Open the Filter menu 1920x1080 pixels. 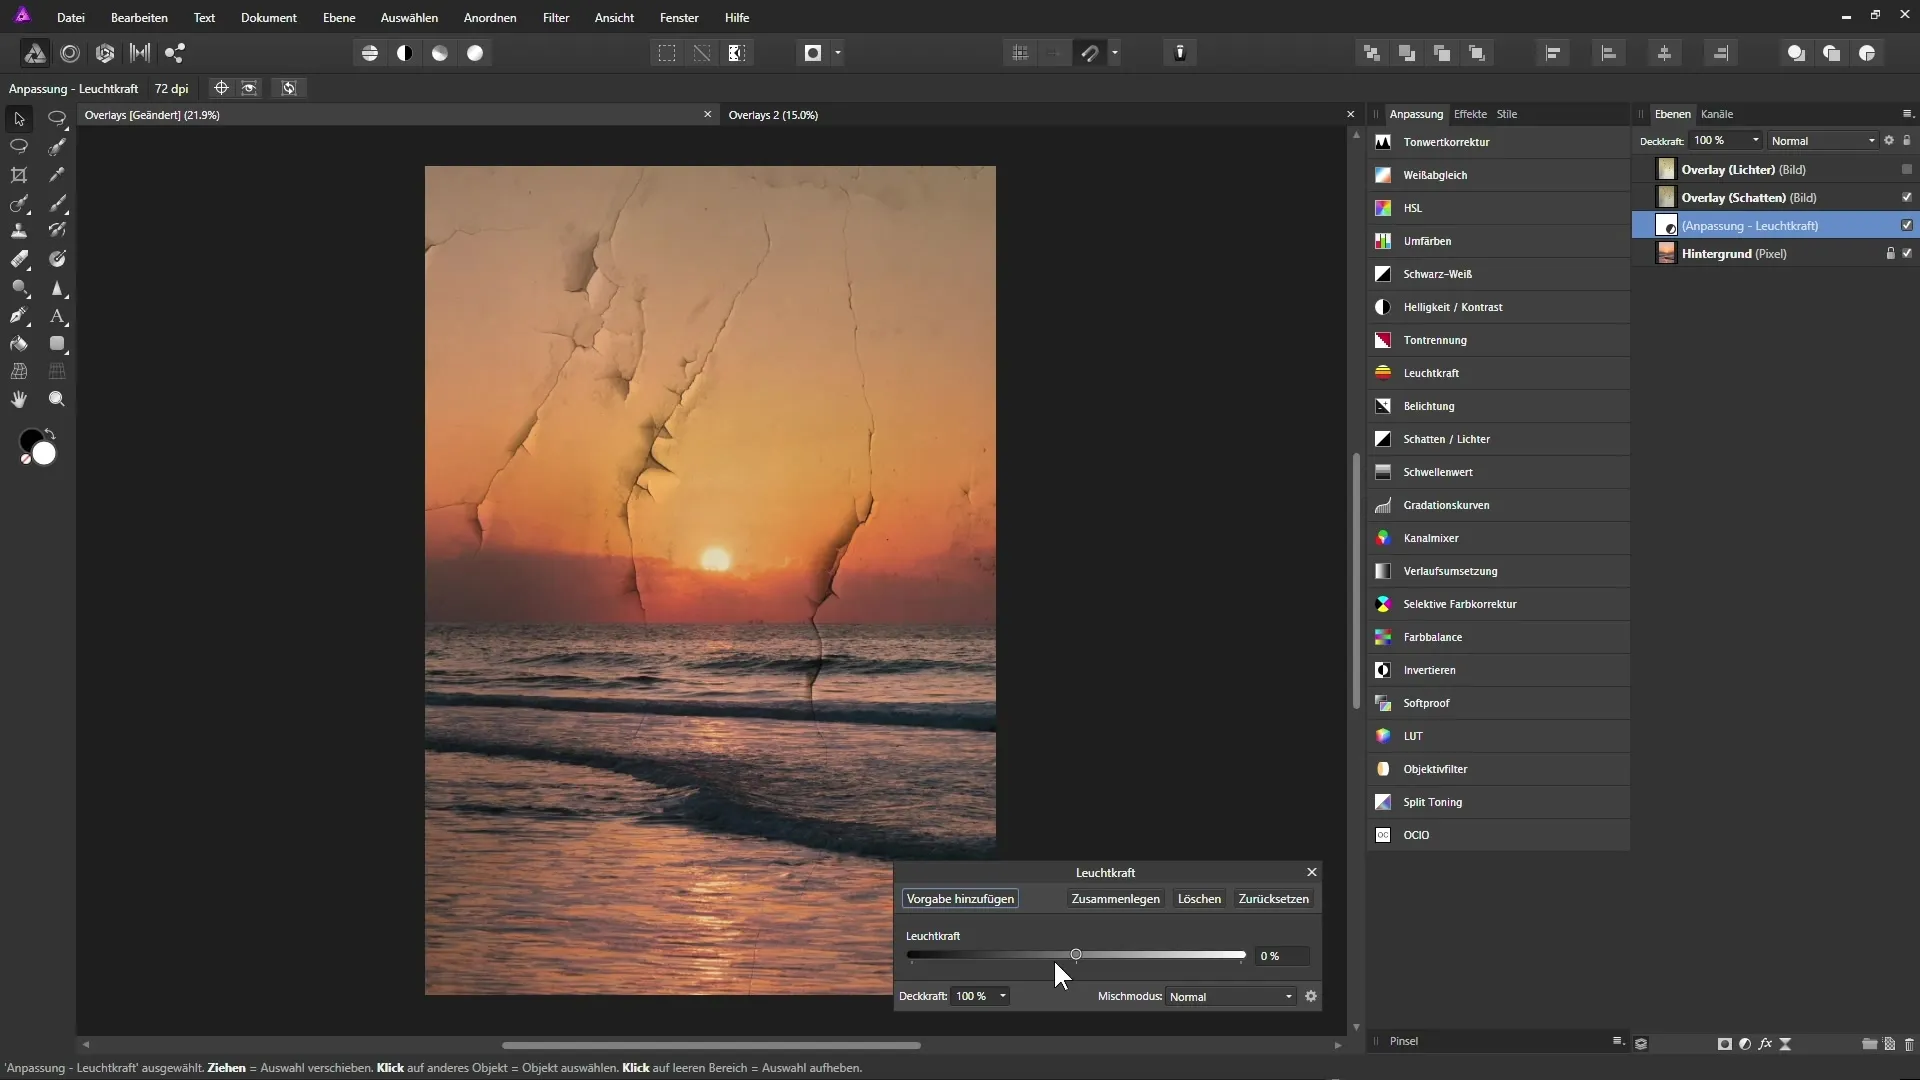pyautogui.click(x=556, y=18)
